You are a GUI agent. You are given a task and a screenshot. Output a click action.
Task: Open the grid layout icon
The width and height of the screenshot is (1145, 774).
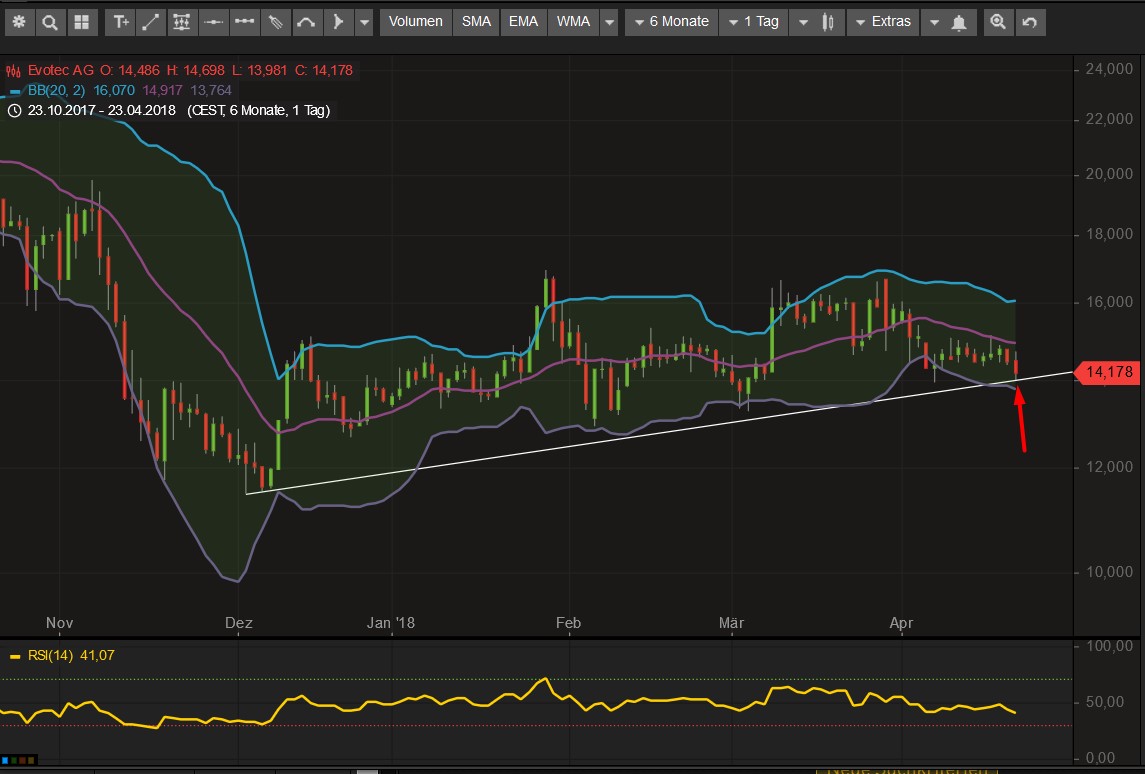81,22
